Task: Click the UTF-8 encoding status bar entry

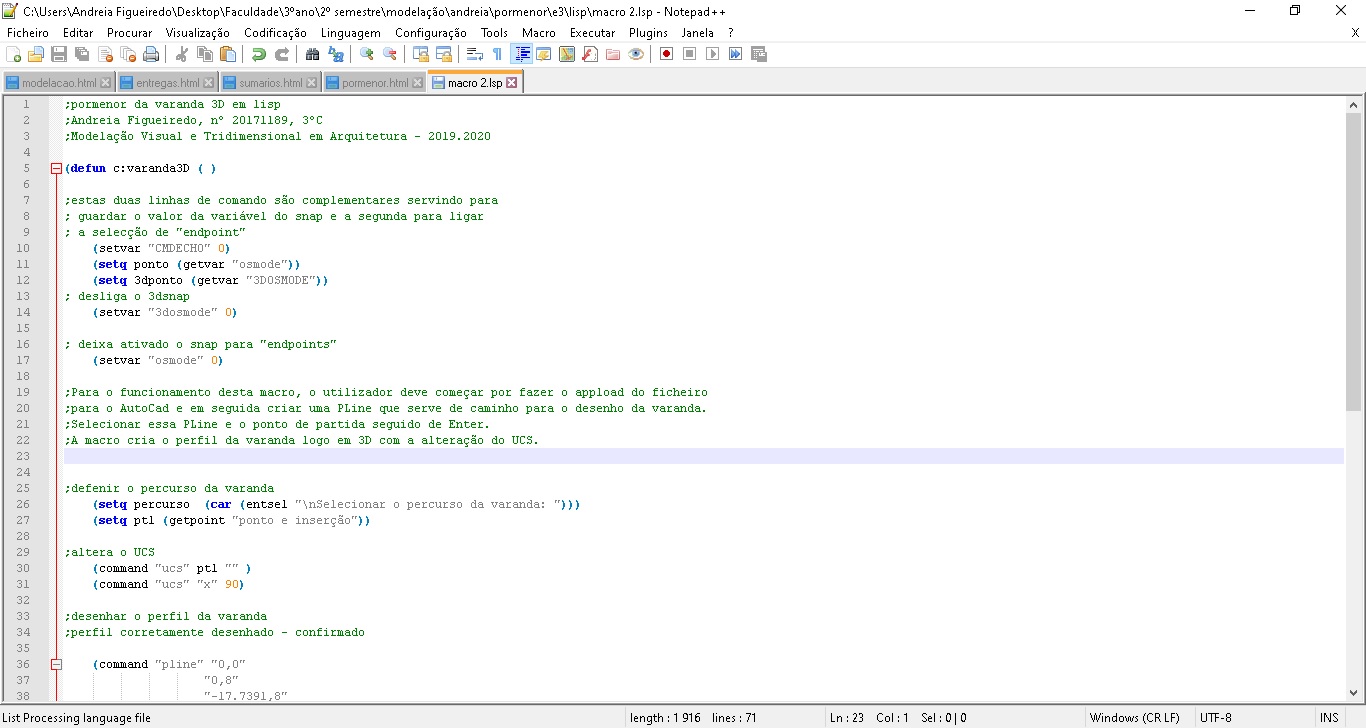Action: (x=1216, y=718)
